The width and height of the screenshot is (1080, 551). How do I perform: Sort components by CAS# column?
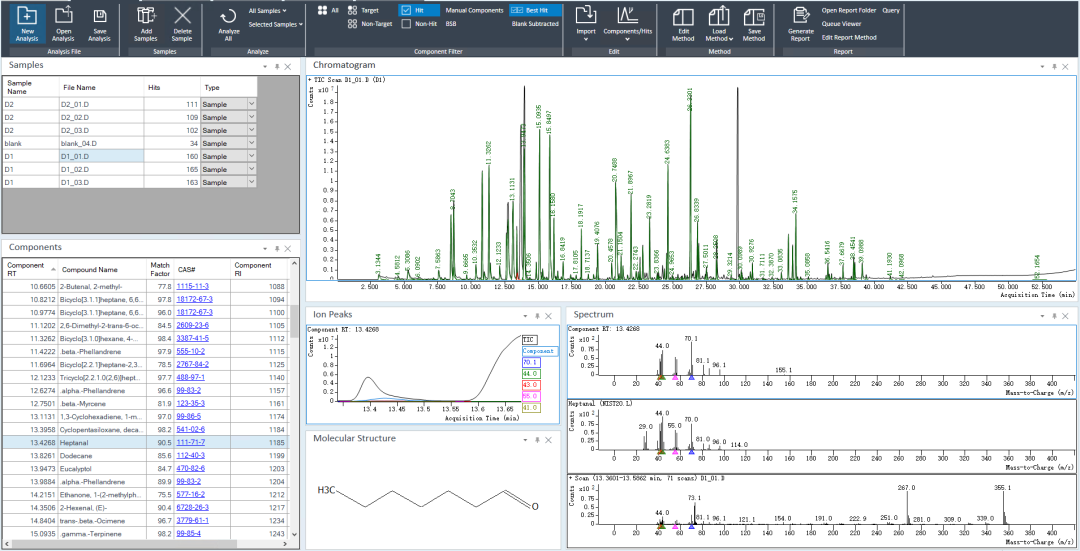pos(202,269)
